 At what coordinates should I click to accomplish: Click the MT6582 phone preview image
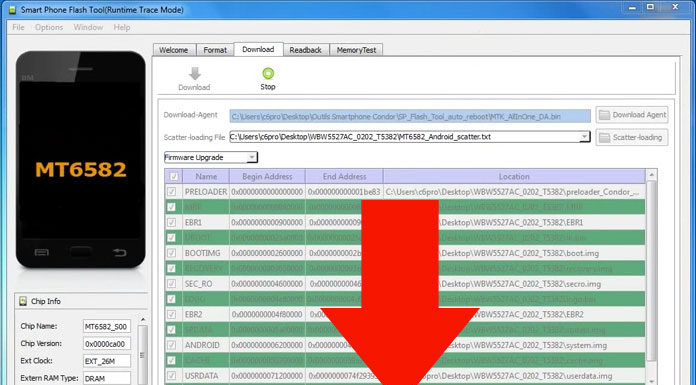click(x=80, y=160)
